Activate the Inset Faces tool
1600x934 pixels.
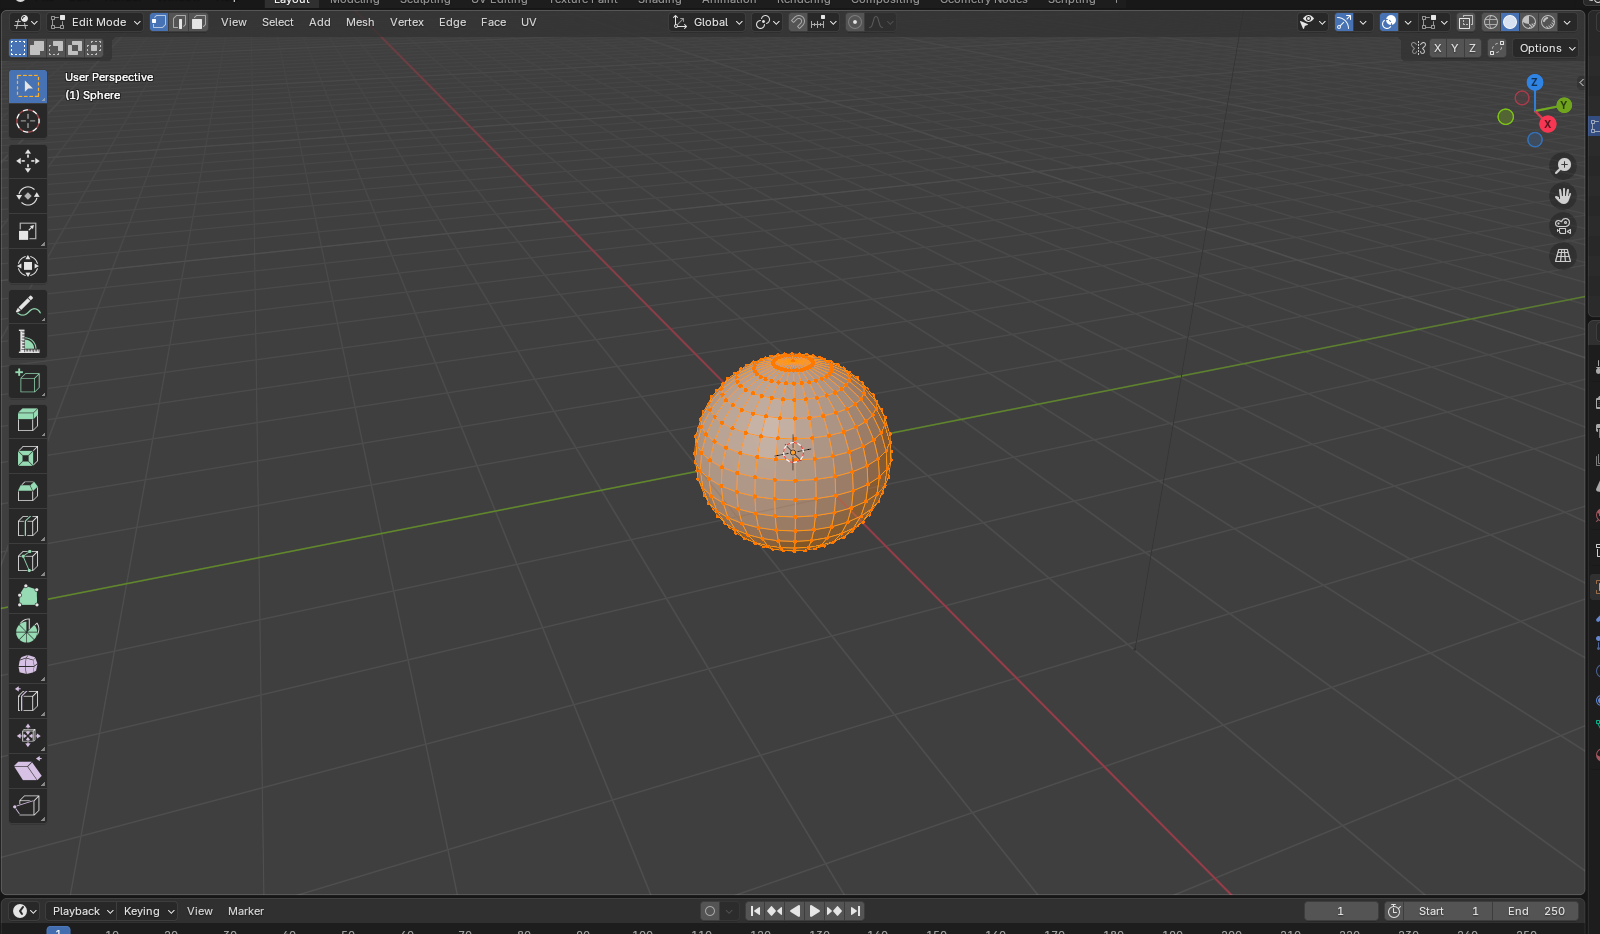tap(28, 456)
